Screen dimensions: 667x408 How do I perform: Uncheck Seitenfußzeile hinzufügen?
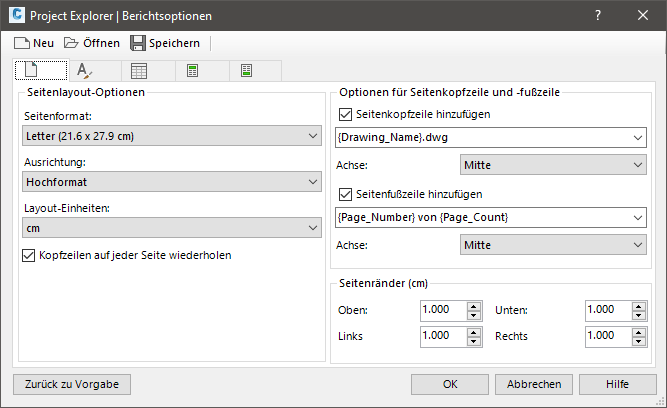tap(347, 194)
